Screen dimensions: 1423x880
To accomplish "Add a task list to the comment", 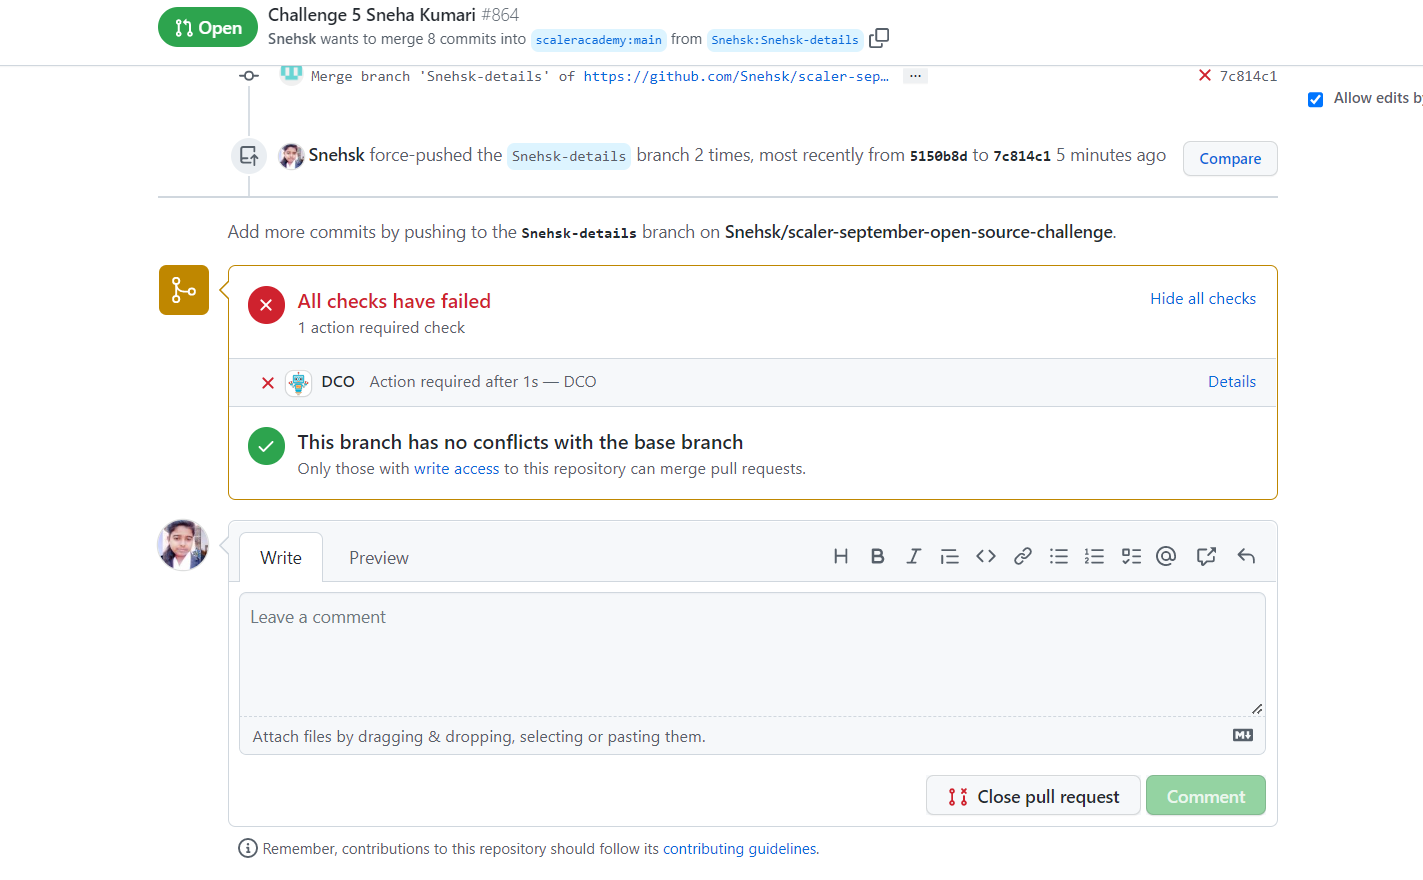I will [x=1130, y=556].
